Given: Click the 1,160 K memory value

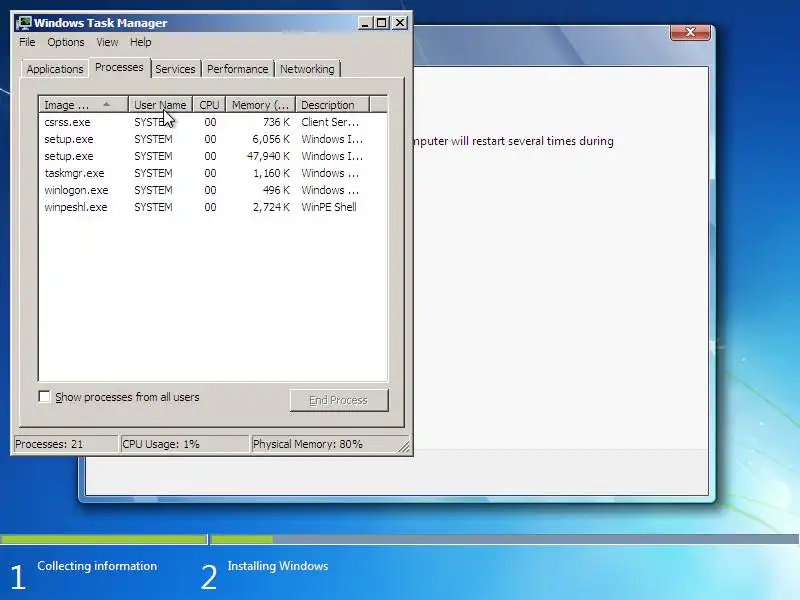Looking at the screenshot, I should [271, 173].
